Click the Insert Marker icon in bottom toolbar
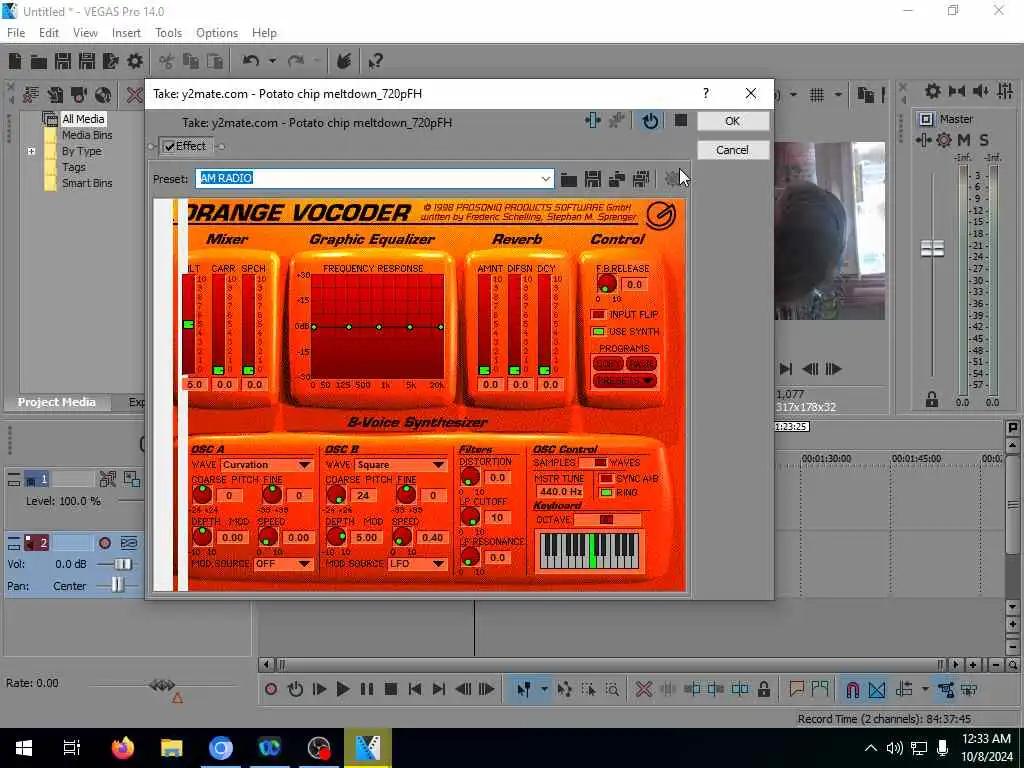1024x768 pixels. point(796,688)
